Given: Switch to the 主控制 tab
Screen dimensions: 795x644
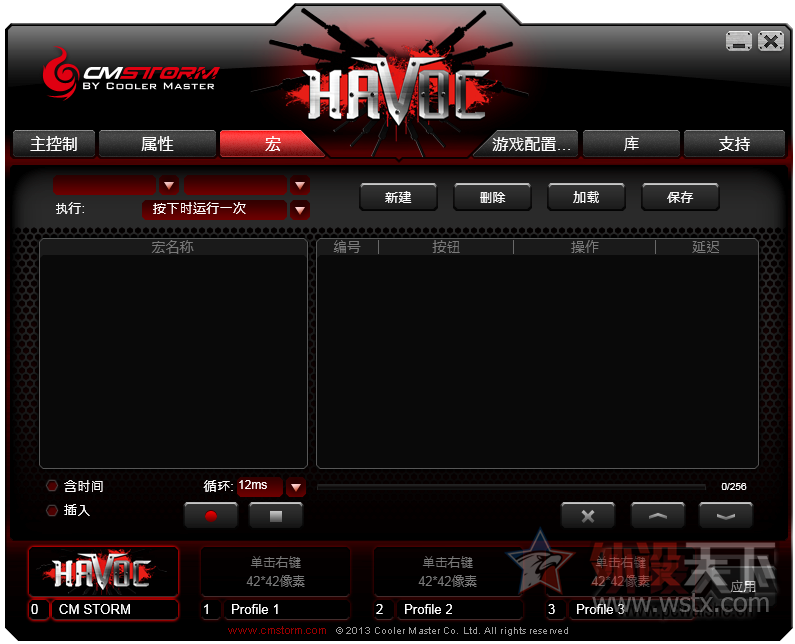Looking at the screenshot, I should (54, 144).
